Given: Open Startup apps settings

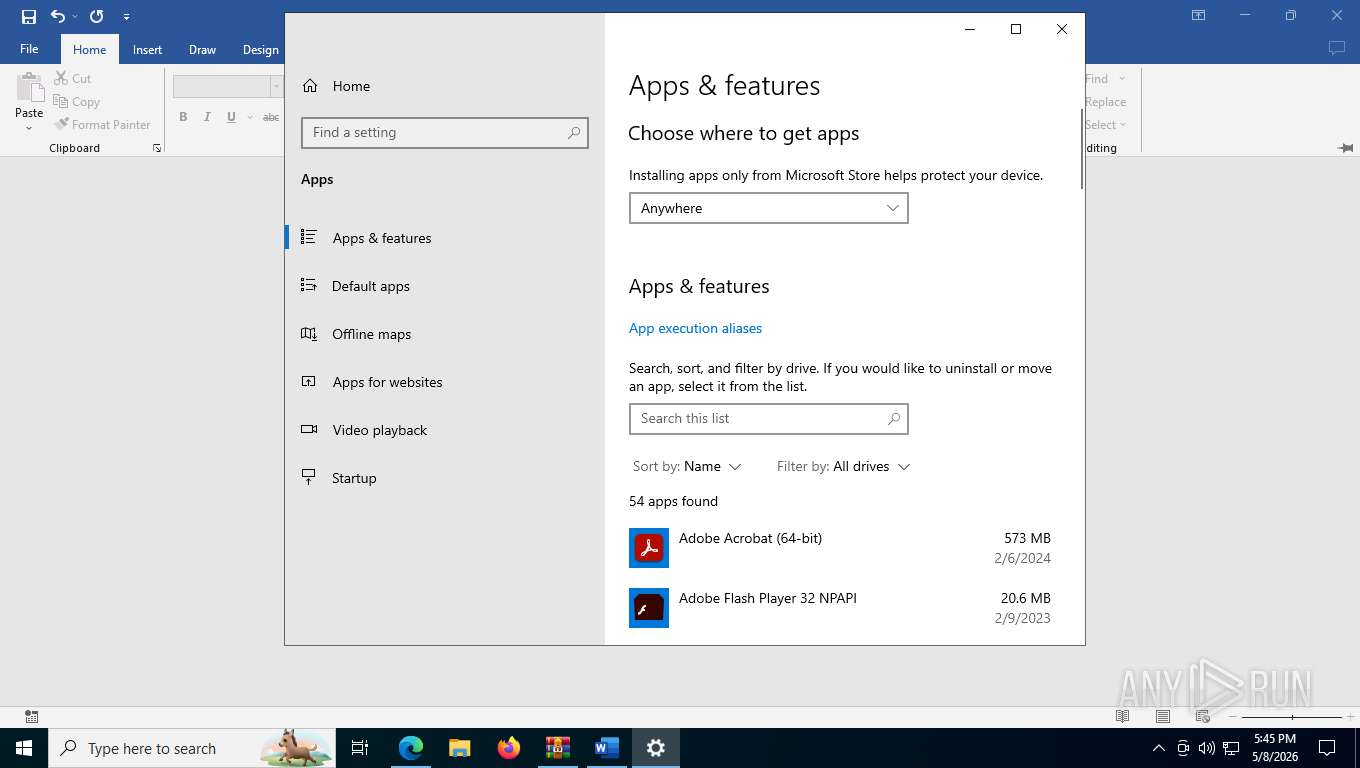Looking at the screenshot, I should 445,478.
